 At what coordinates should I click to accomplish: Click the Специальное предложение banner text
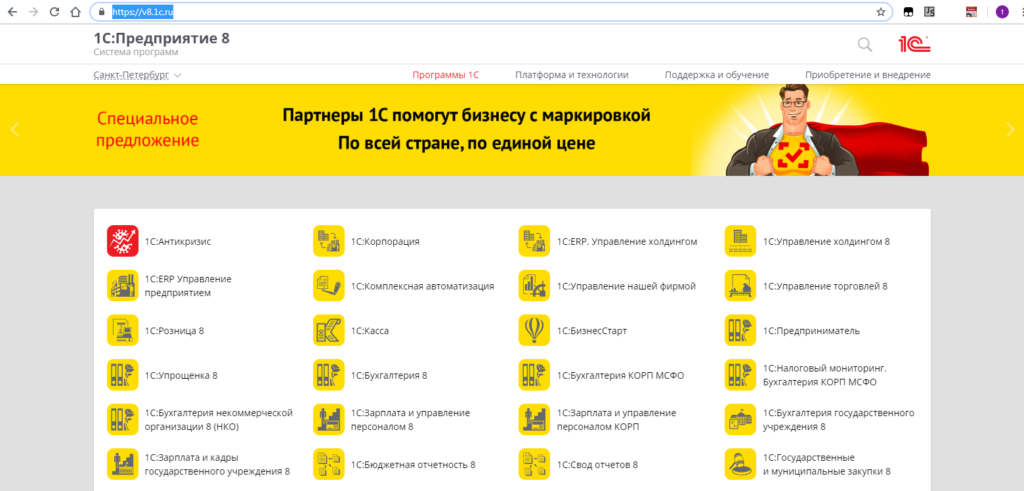(148, 130)
